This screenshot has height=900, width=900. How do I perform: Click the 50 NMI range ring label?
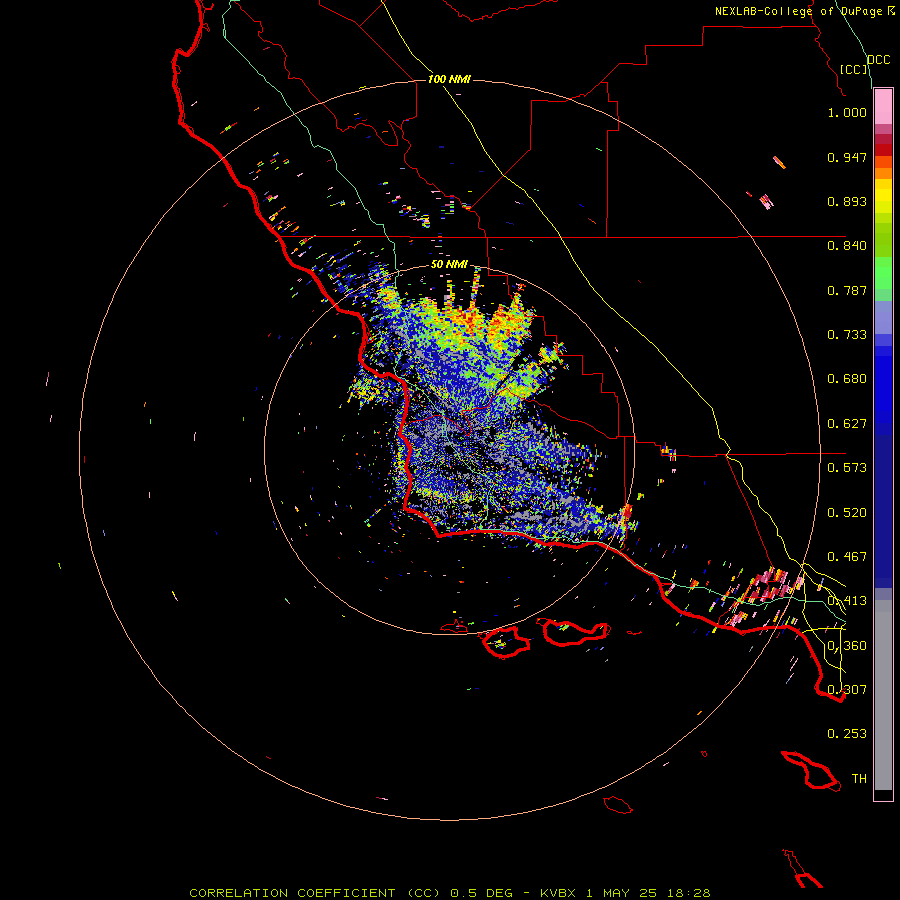pos(449,264)
